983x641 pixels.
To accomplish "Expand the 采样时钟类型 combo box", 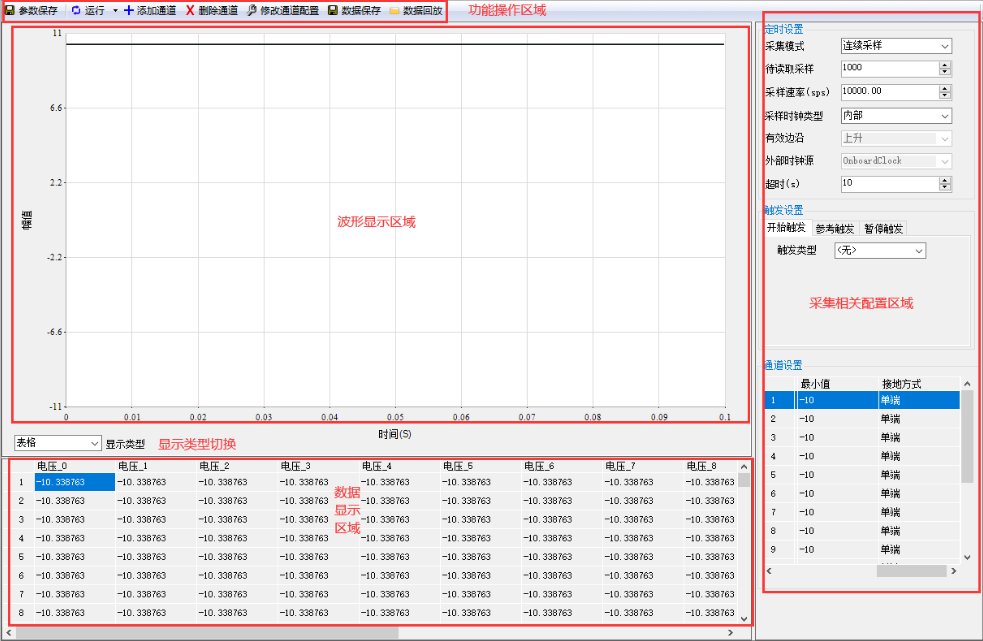I will 945,115.
